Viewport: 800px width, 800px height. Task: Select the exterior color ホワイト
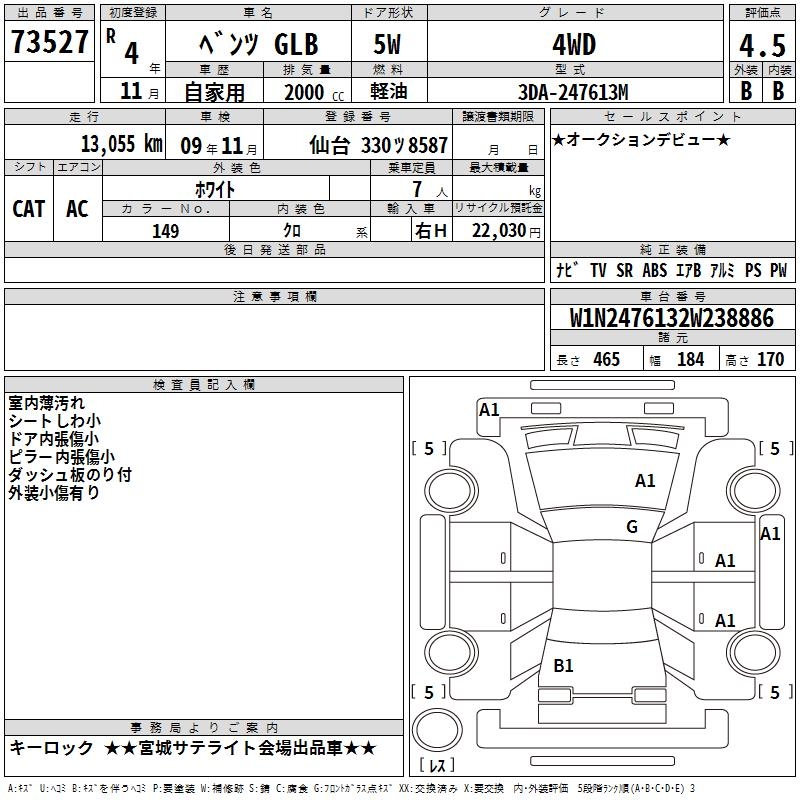tap(215, 189)
